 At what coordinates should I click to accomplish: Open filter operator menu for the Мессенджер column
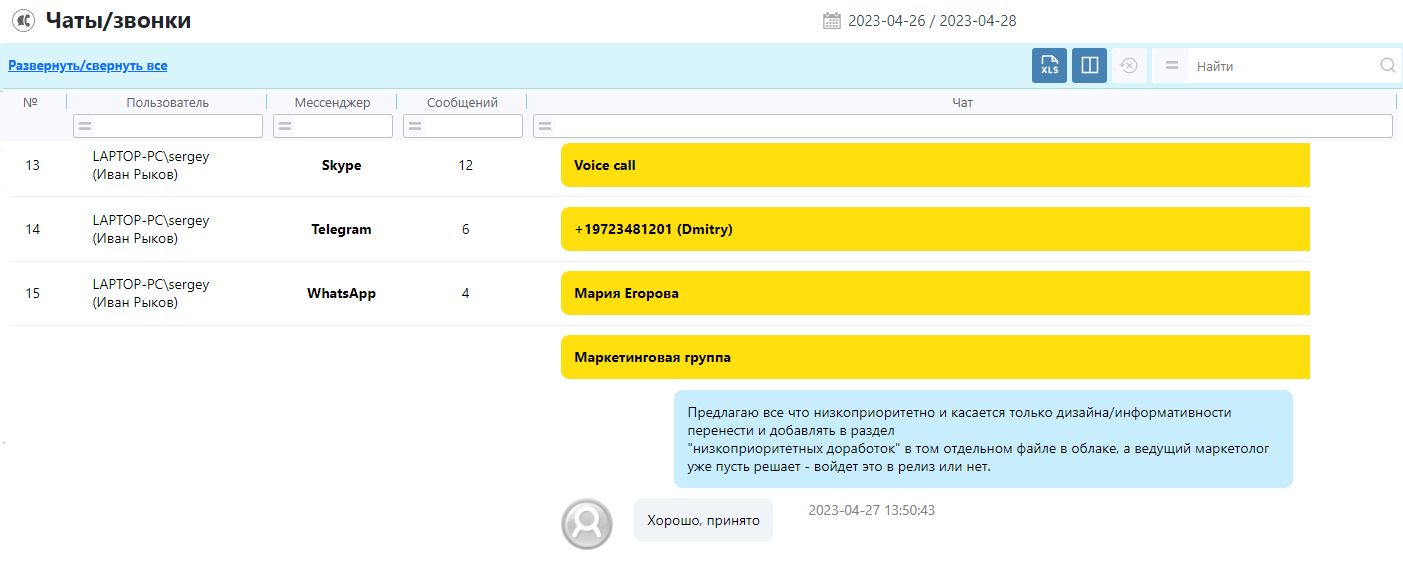285,126
